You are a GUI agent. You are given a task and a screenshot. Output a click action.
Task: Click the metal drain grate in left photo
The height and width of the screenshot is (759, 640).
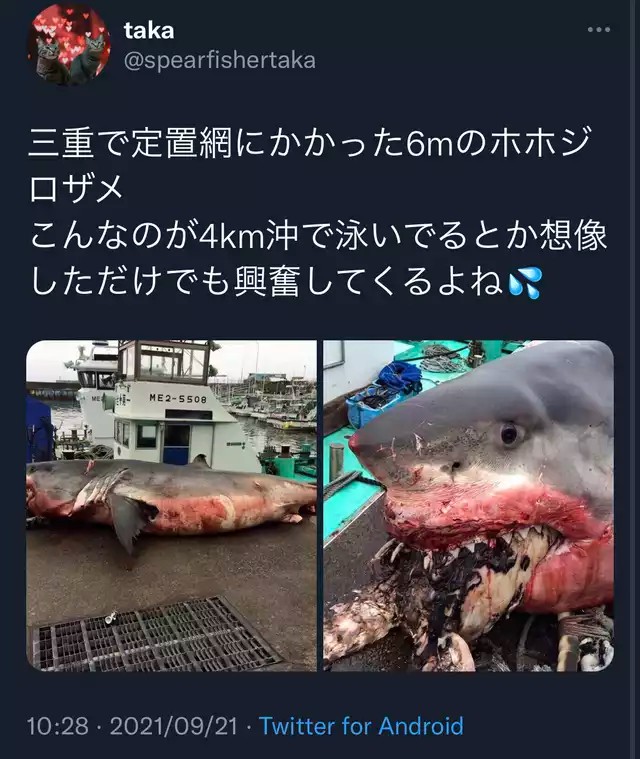point(155,635)
